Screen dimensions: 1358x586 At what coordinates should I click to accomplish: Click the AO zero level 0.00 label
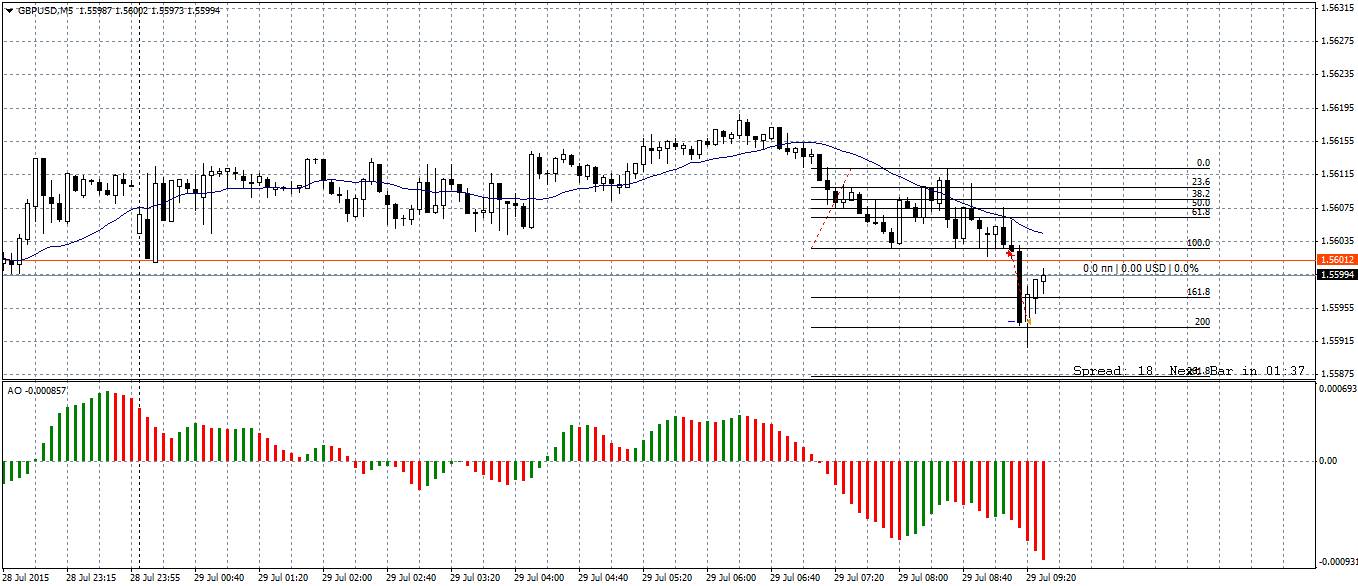point(1329,461)
